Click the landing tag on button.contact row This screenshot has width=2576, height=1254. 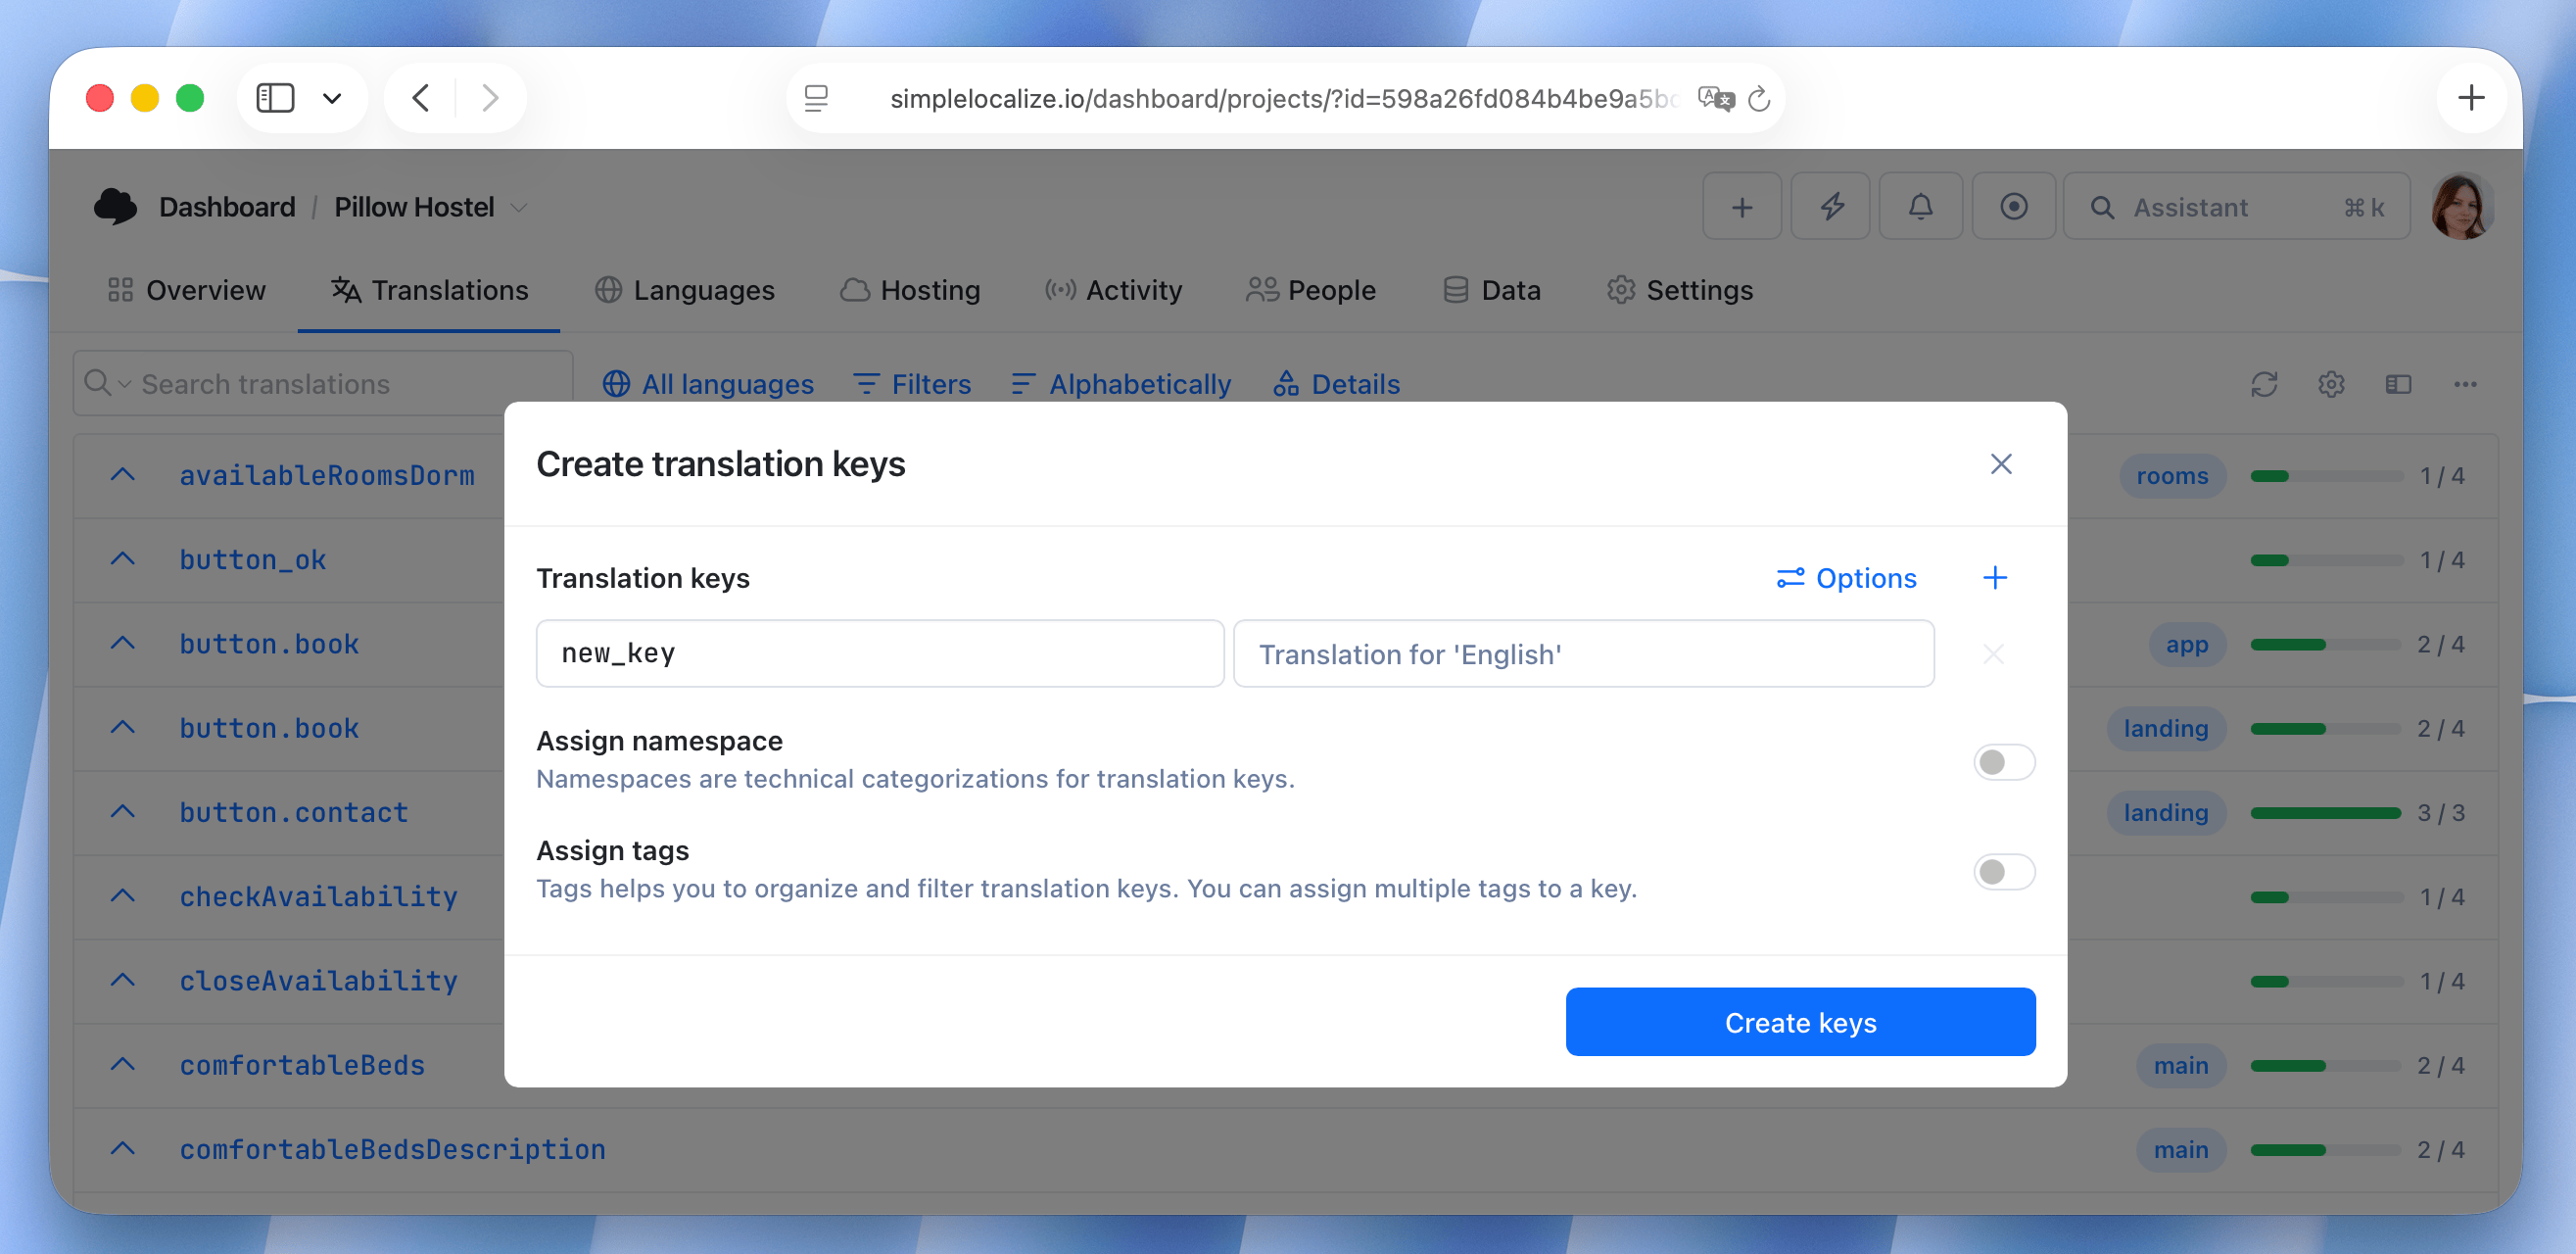2166,813
